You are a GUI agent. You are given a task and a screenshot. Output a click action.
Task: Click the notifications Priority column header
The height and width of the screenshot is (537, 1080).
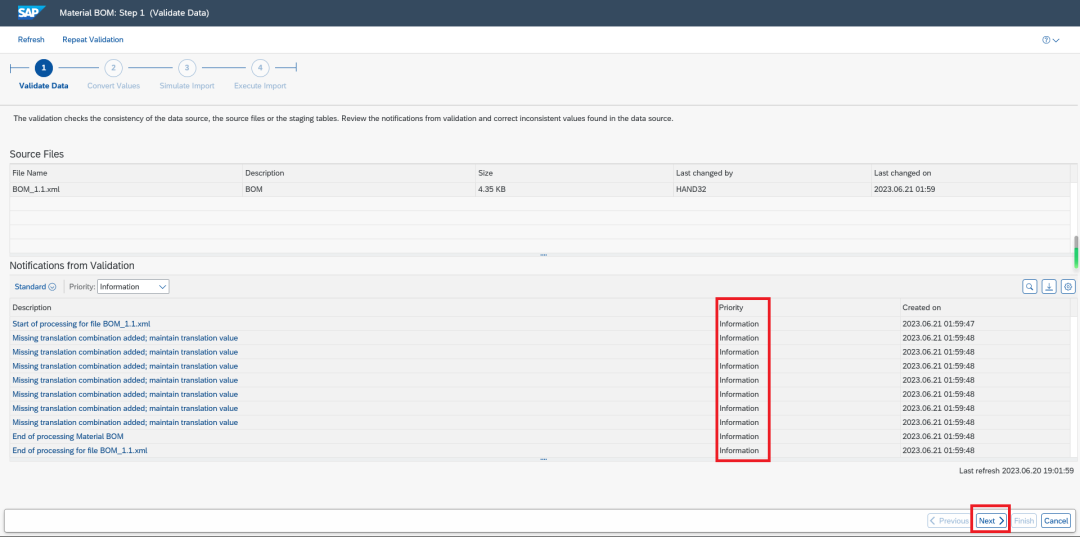[x=807, y=307]
